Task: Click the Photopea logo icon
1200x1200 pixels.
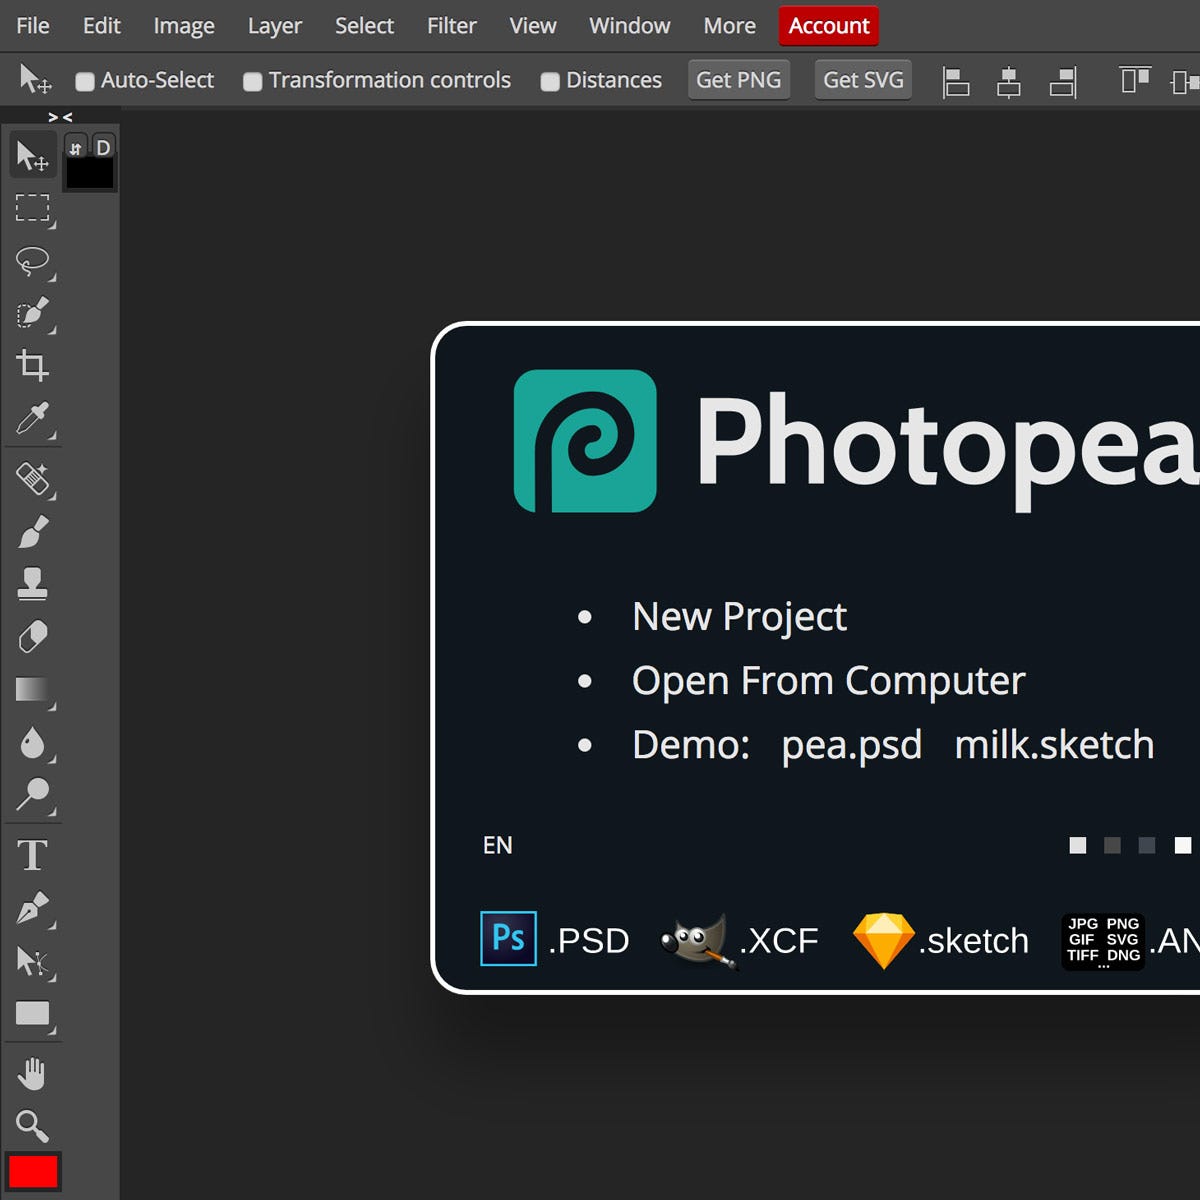Action: (x=585, y=441)
